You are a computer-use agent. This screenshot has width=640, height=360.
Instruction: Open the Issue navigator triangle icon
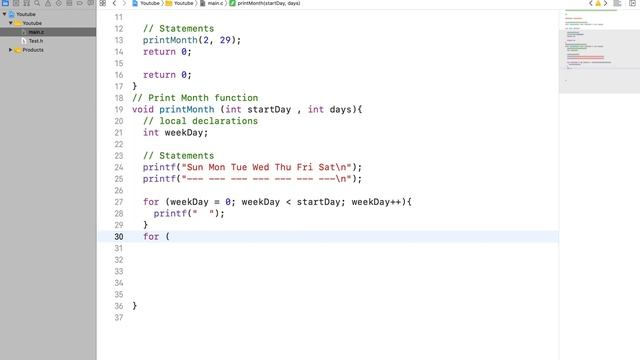point(48,3)
